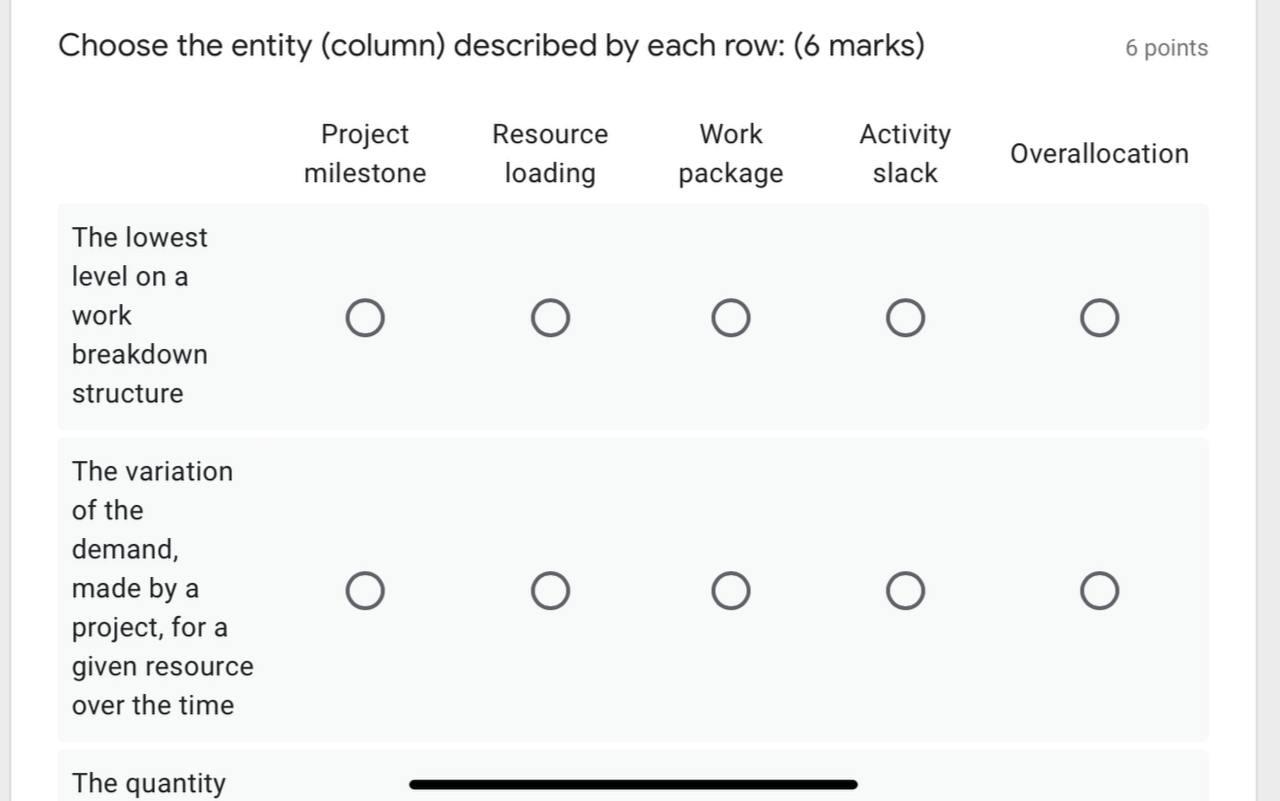This screenshot has height=801, width=1280.
Task: Click the Resource loading column header
Action: (x=549, y=153)
